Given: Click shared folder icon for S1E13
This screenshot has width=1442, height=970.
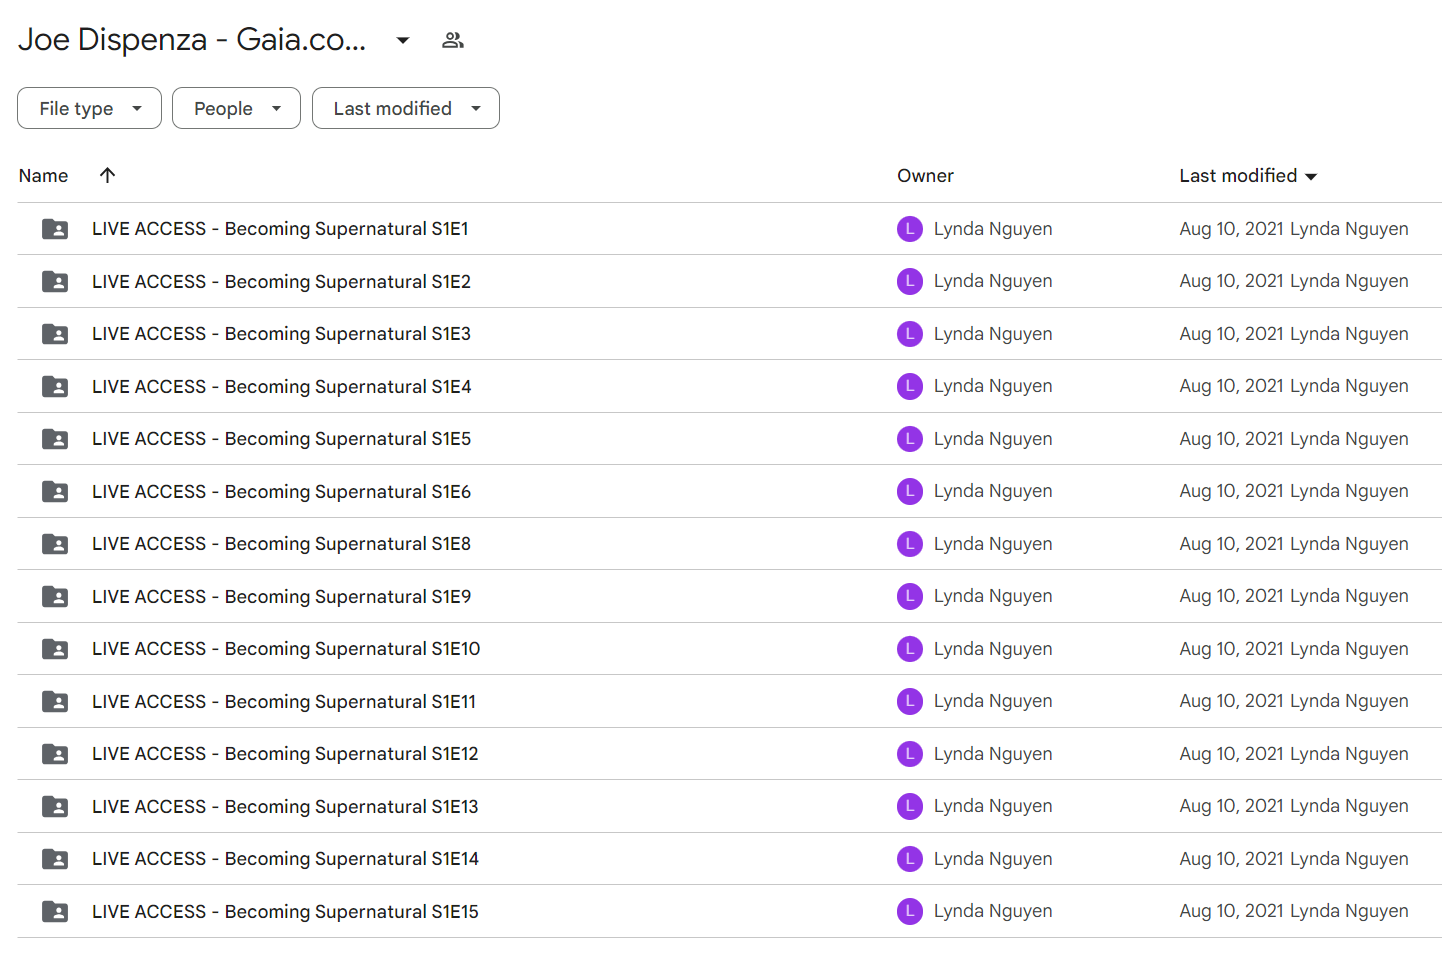Looking at the screenshot, I should [x=55, y=807].
